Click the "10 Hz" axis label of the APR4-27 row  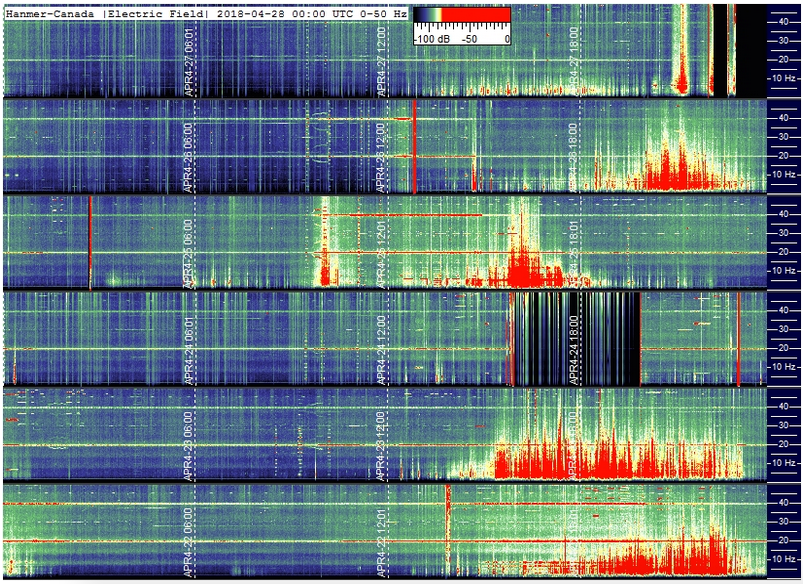pos(784,78)
